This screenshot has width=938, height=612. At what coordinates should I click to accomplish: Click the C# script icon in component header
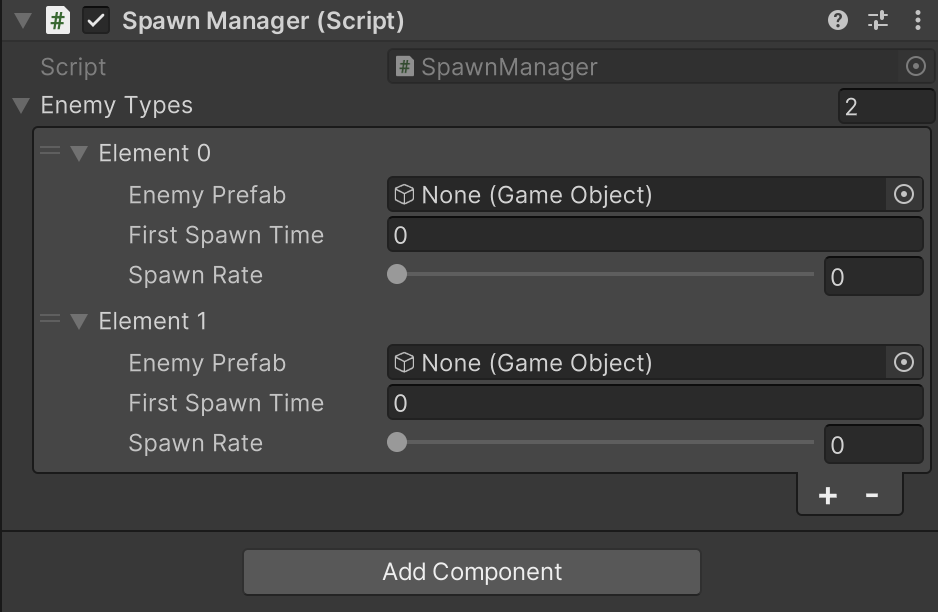pos(57,20)
